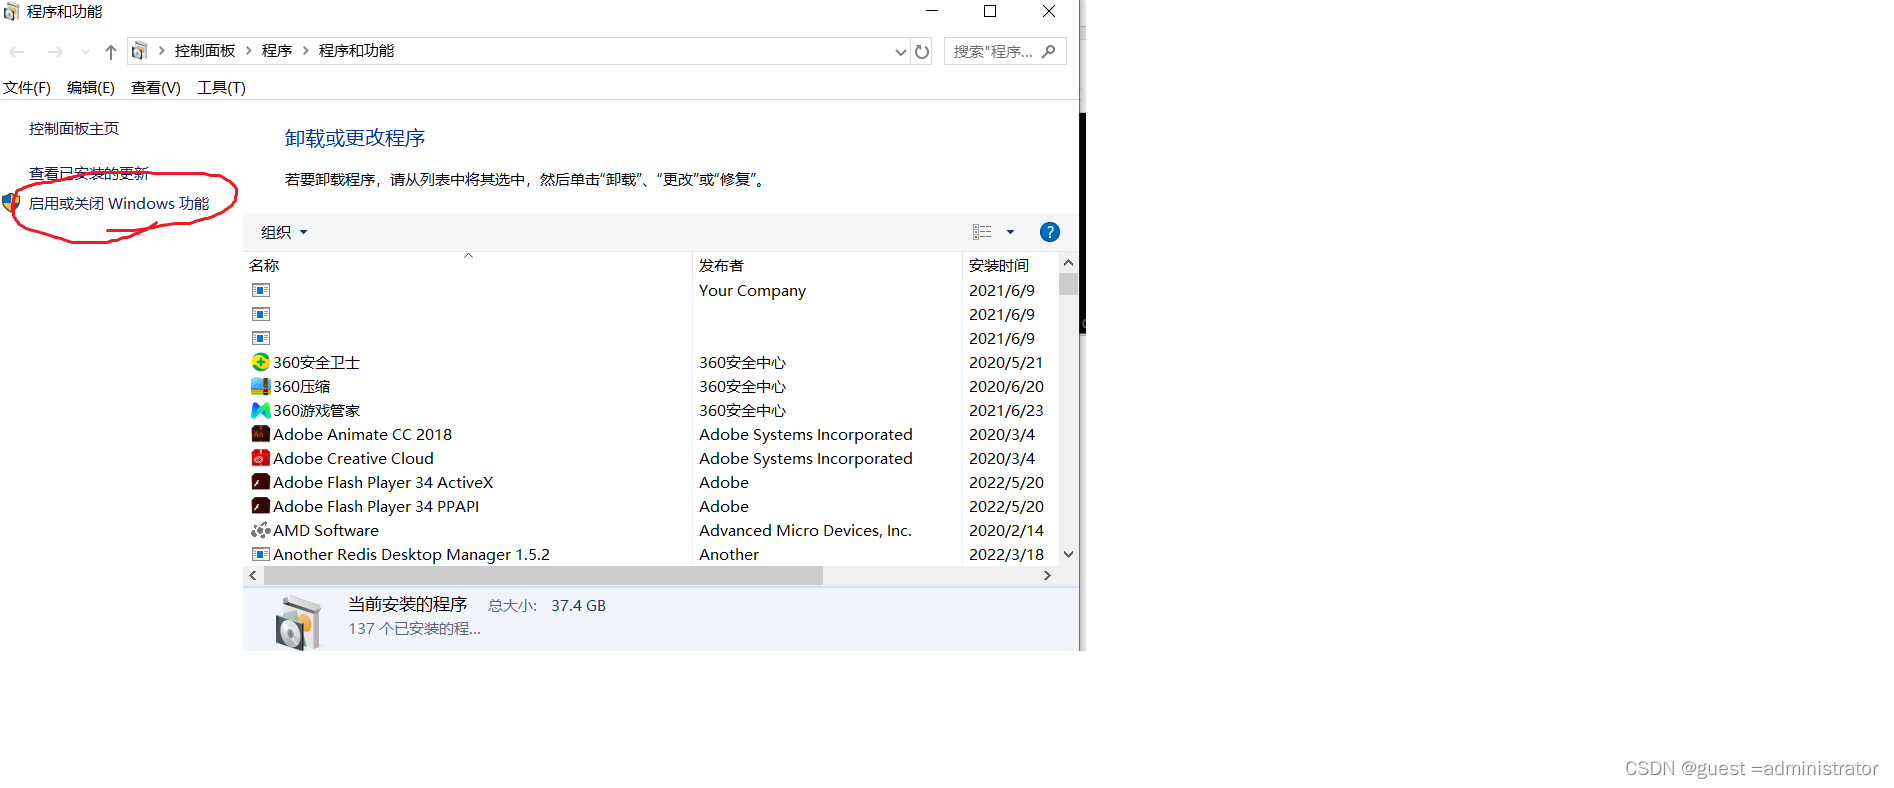The width and height of the screenshot is (1894, 788).
Task: Open 启用或关闭 Windows 功能 link
Action: click(119, 203)
